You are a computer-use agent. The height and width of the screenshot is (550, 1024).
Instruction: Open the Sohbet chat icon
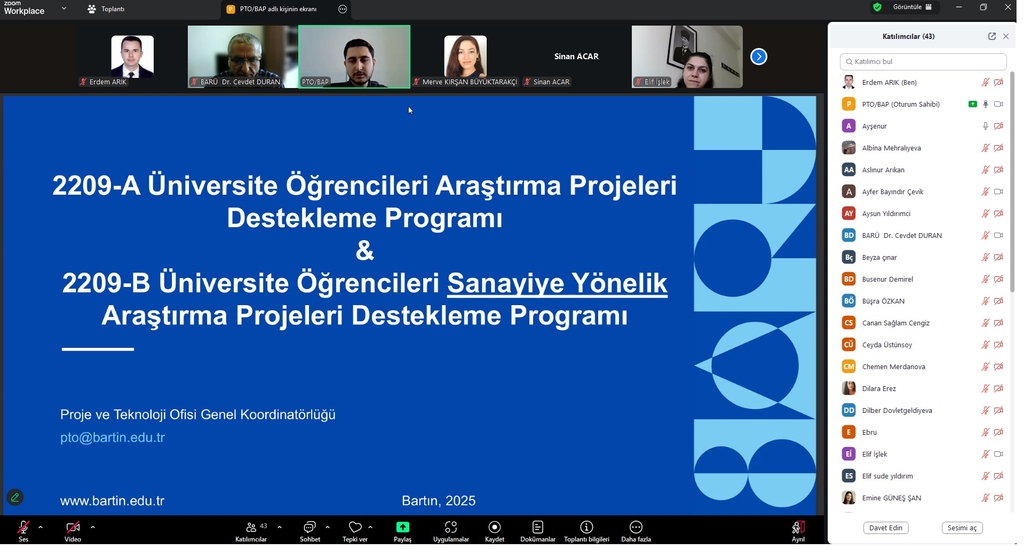coord(310,527)
